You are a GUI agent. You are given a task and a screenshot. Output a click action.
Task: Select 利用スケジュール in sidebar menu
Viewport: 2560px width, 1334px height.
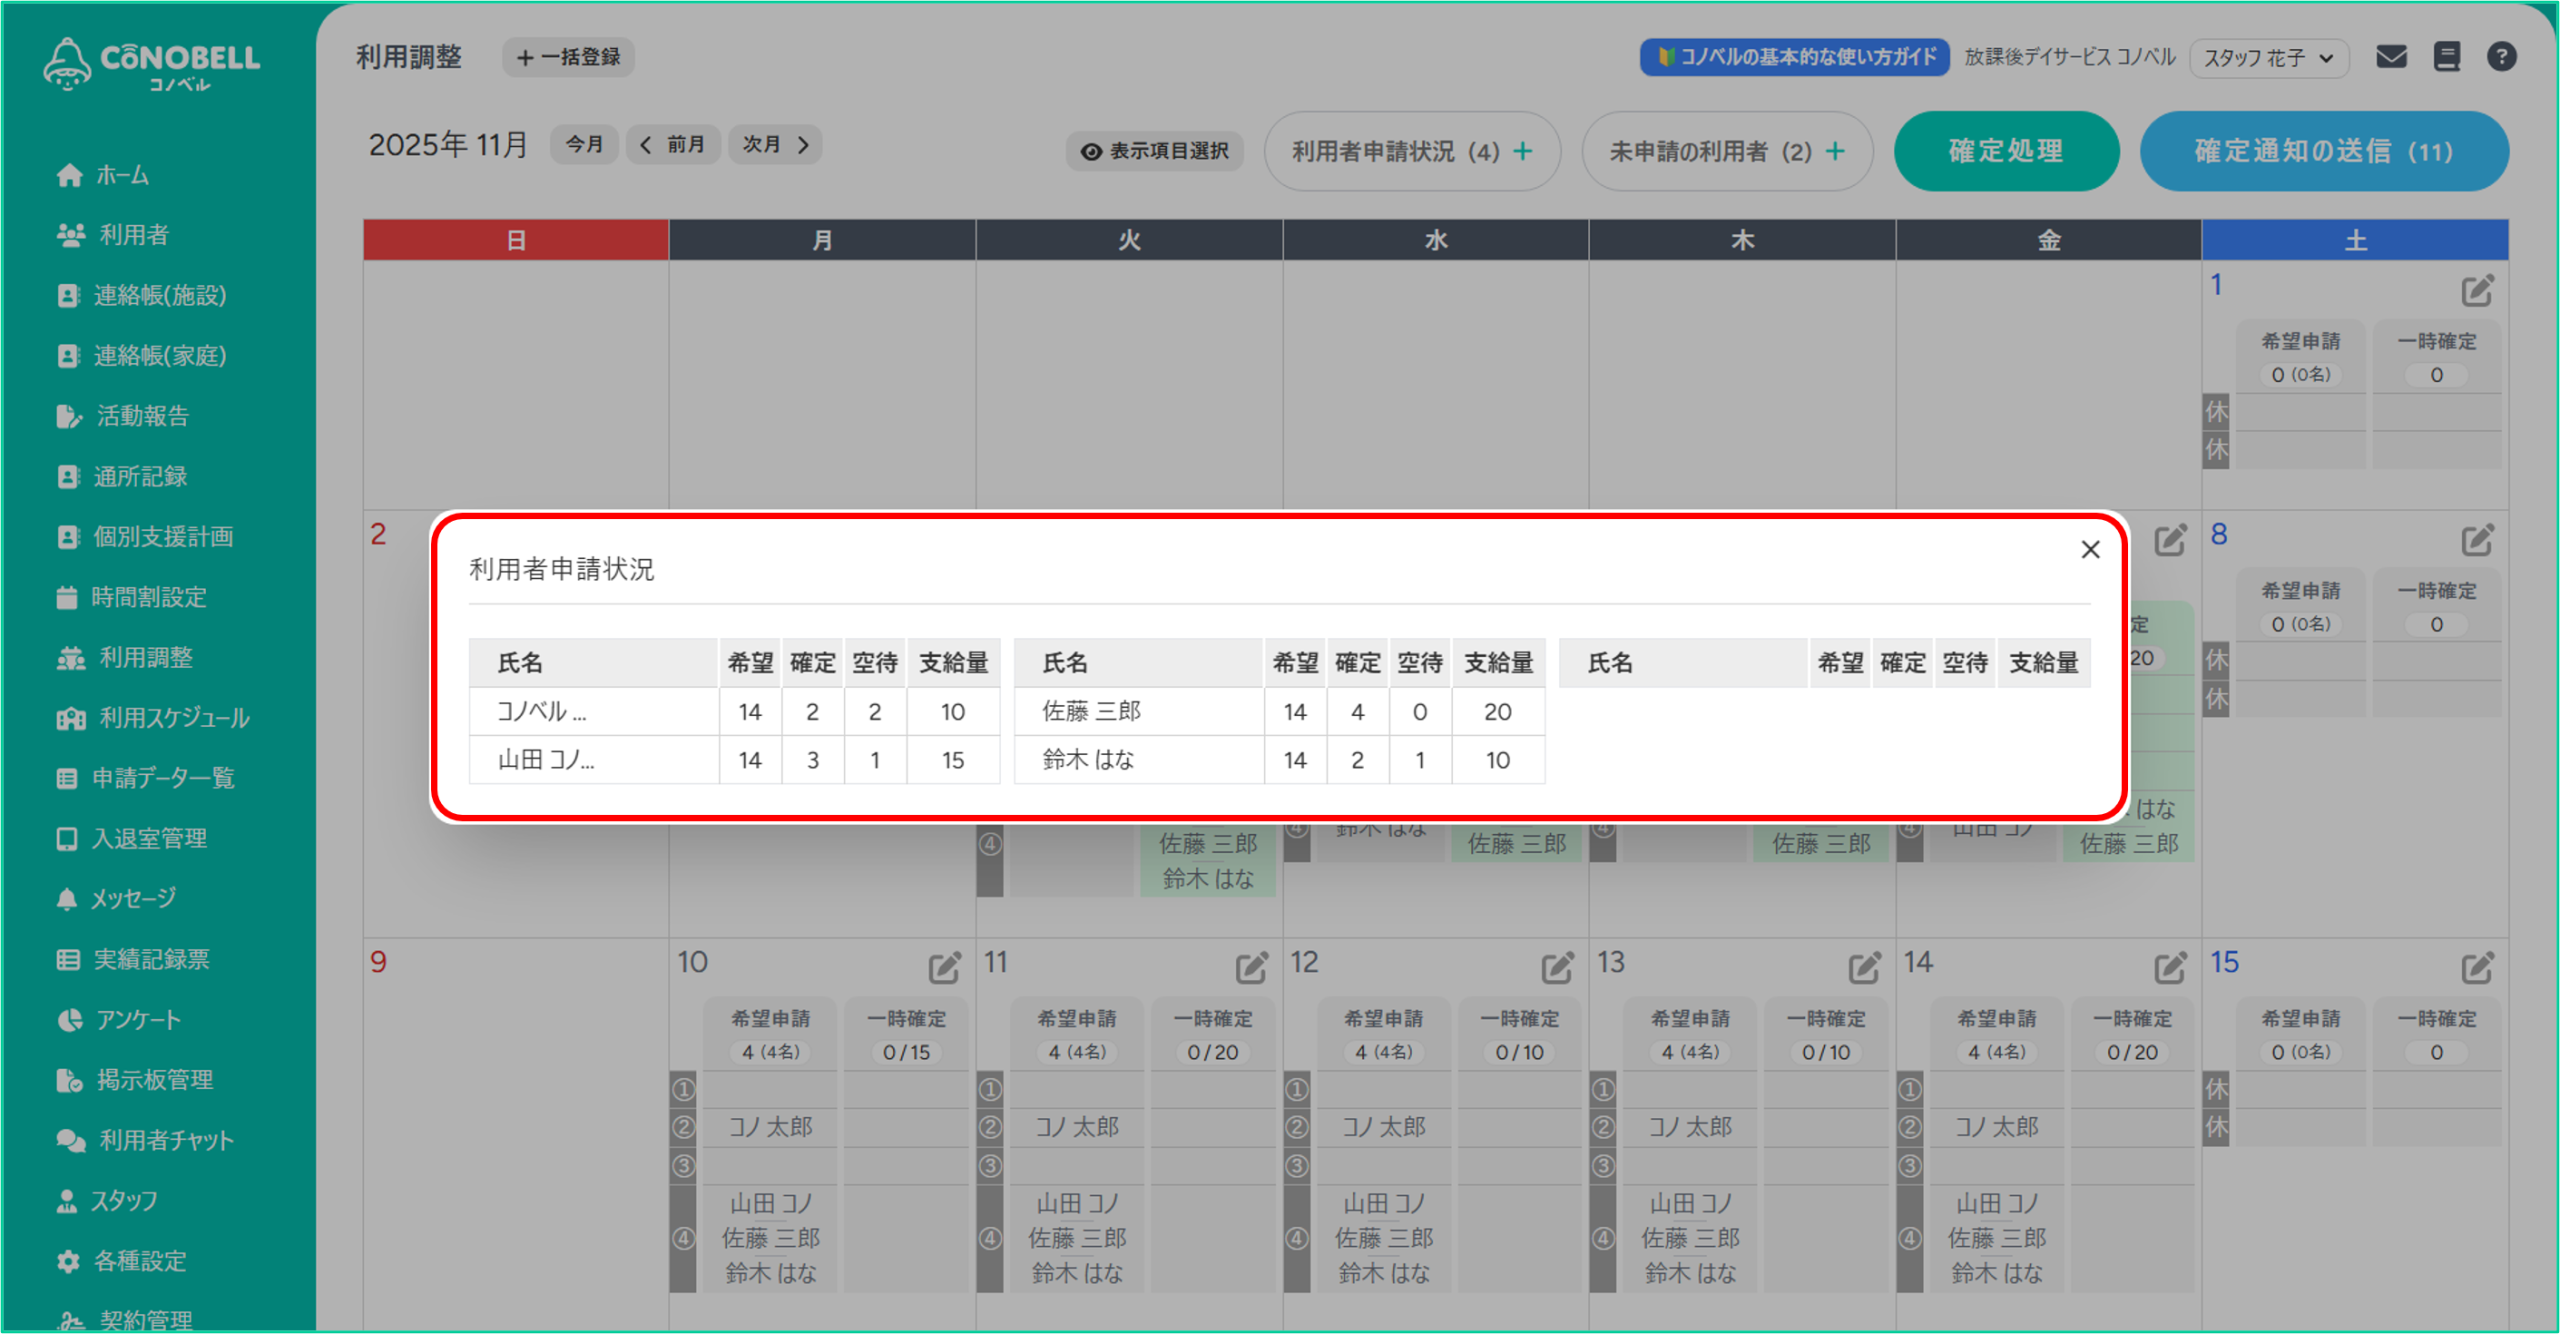(173, 718)
